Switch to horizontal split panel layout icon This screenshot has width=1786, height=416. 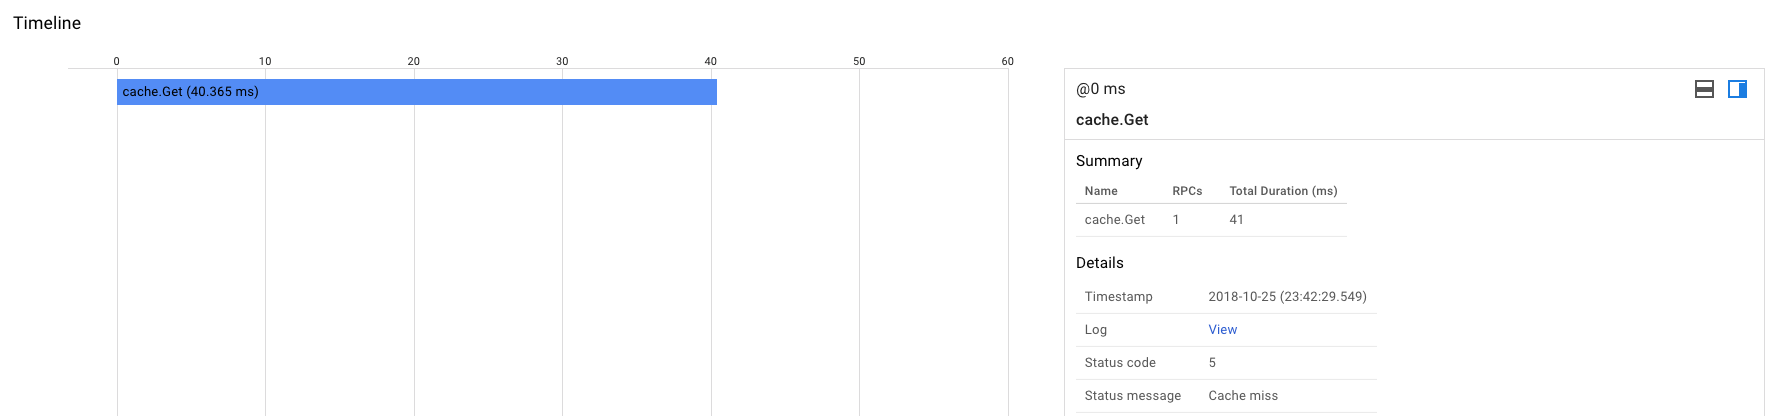click(1705, 89)
